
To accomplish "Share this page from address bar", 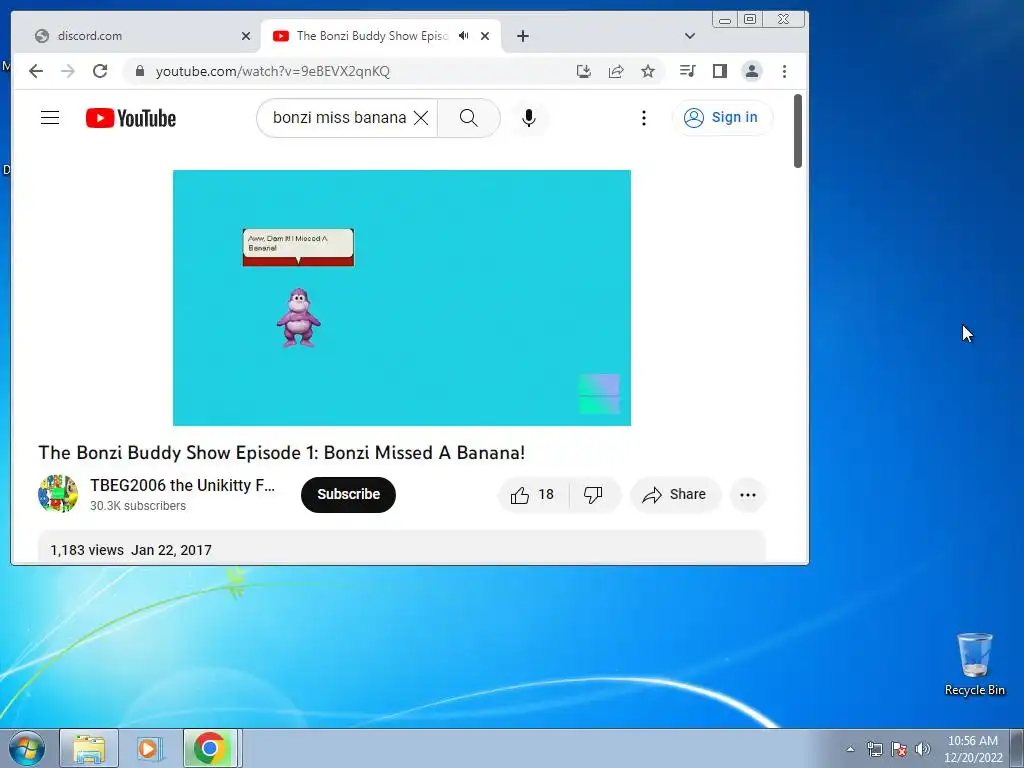I will (x=616, y=71).
